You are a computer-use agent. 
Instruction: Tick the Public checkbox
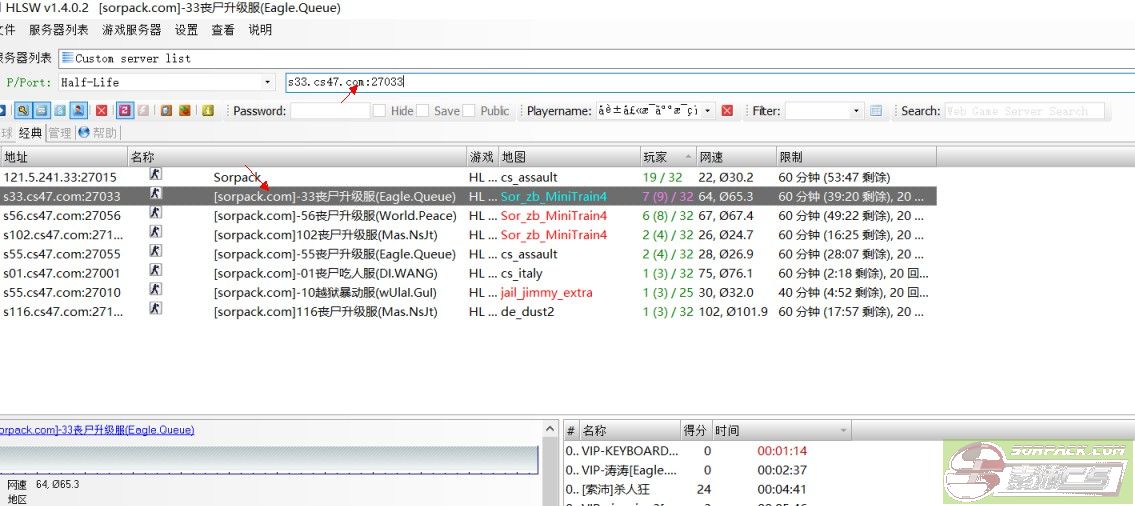click(468, 111)
